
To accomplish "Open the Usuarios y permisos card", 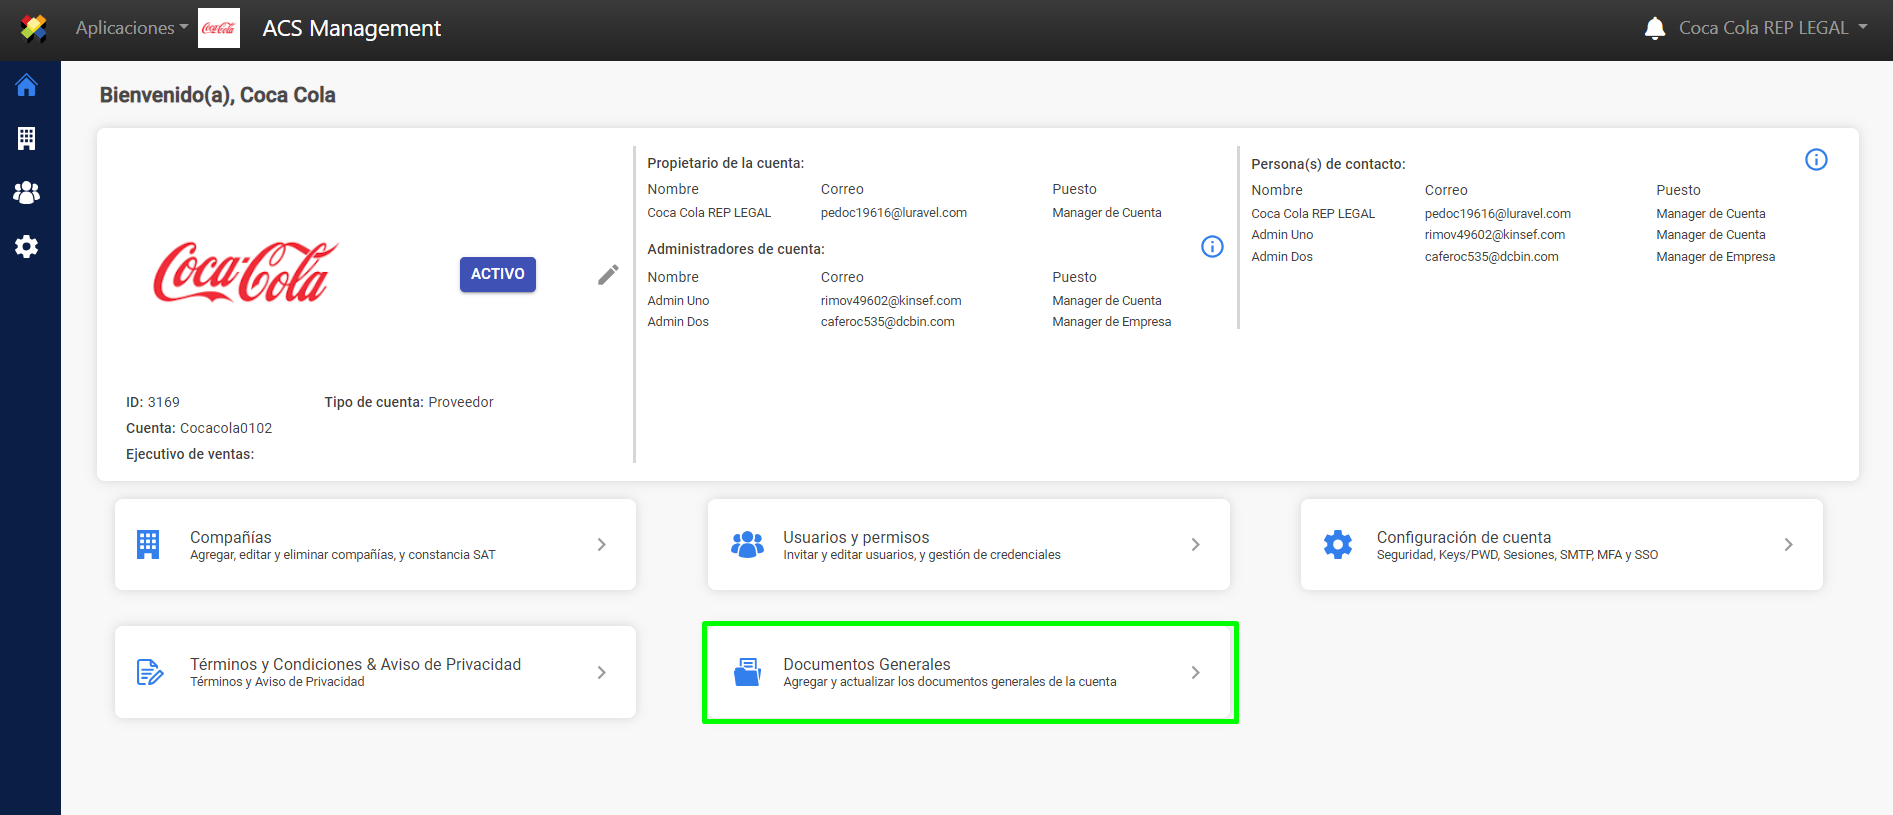I will [968, 545].
